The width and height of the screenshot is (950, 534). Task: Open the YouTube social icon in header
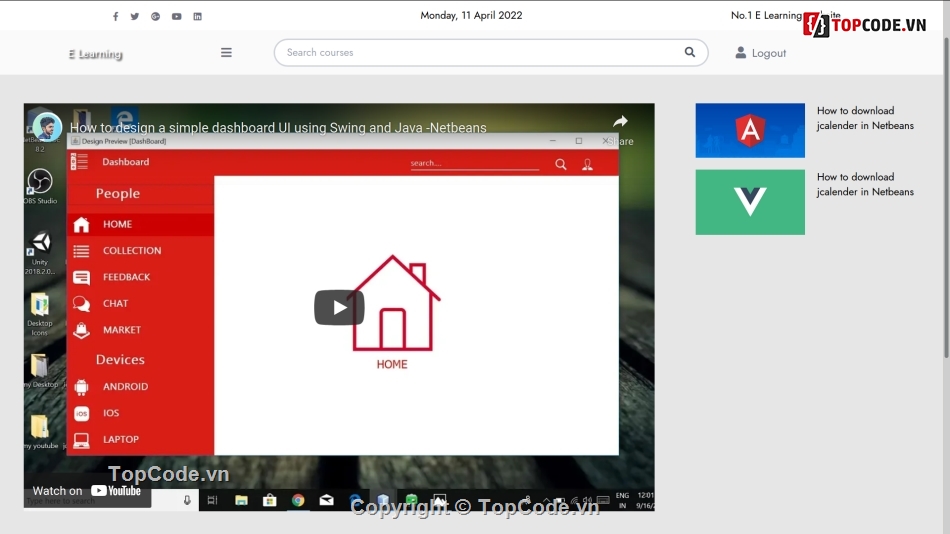(176, 16)
